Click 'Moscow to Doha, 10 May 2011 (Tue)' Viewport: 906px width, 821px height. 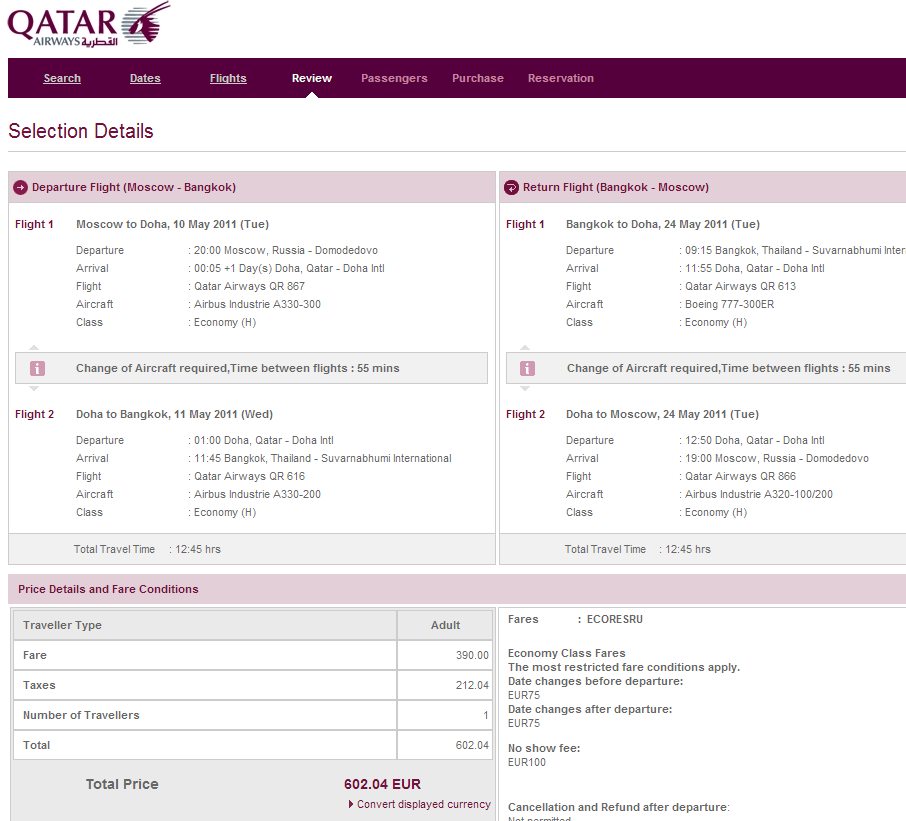(172, 224)
